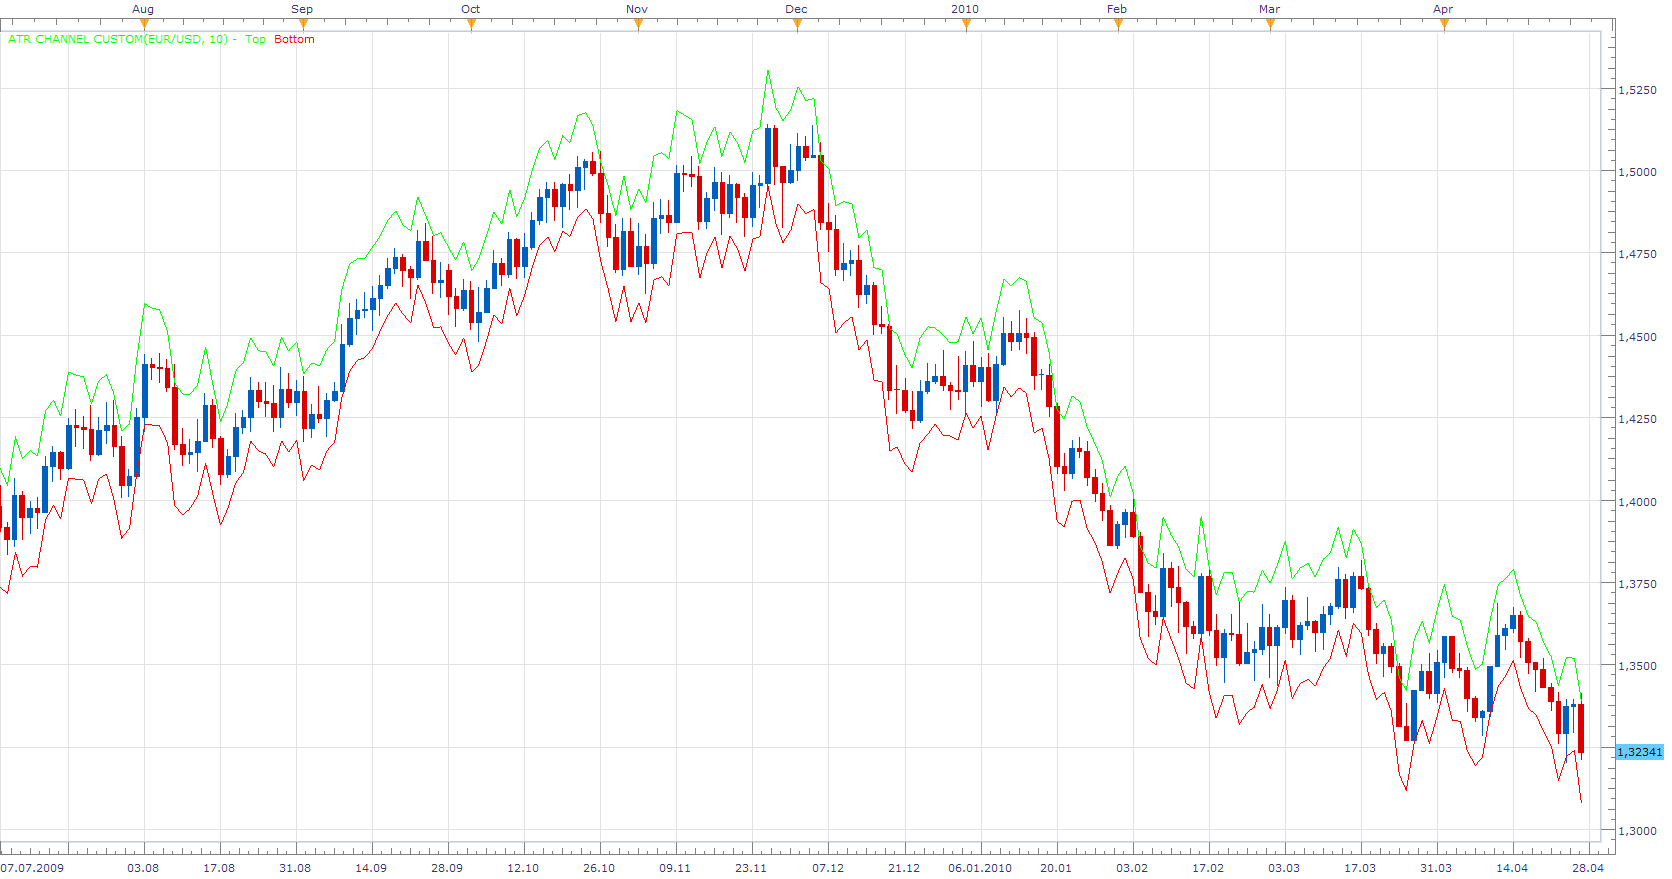
Task: Click the Sep month marker triangle
Action: click(303, 24)
